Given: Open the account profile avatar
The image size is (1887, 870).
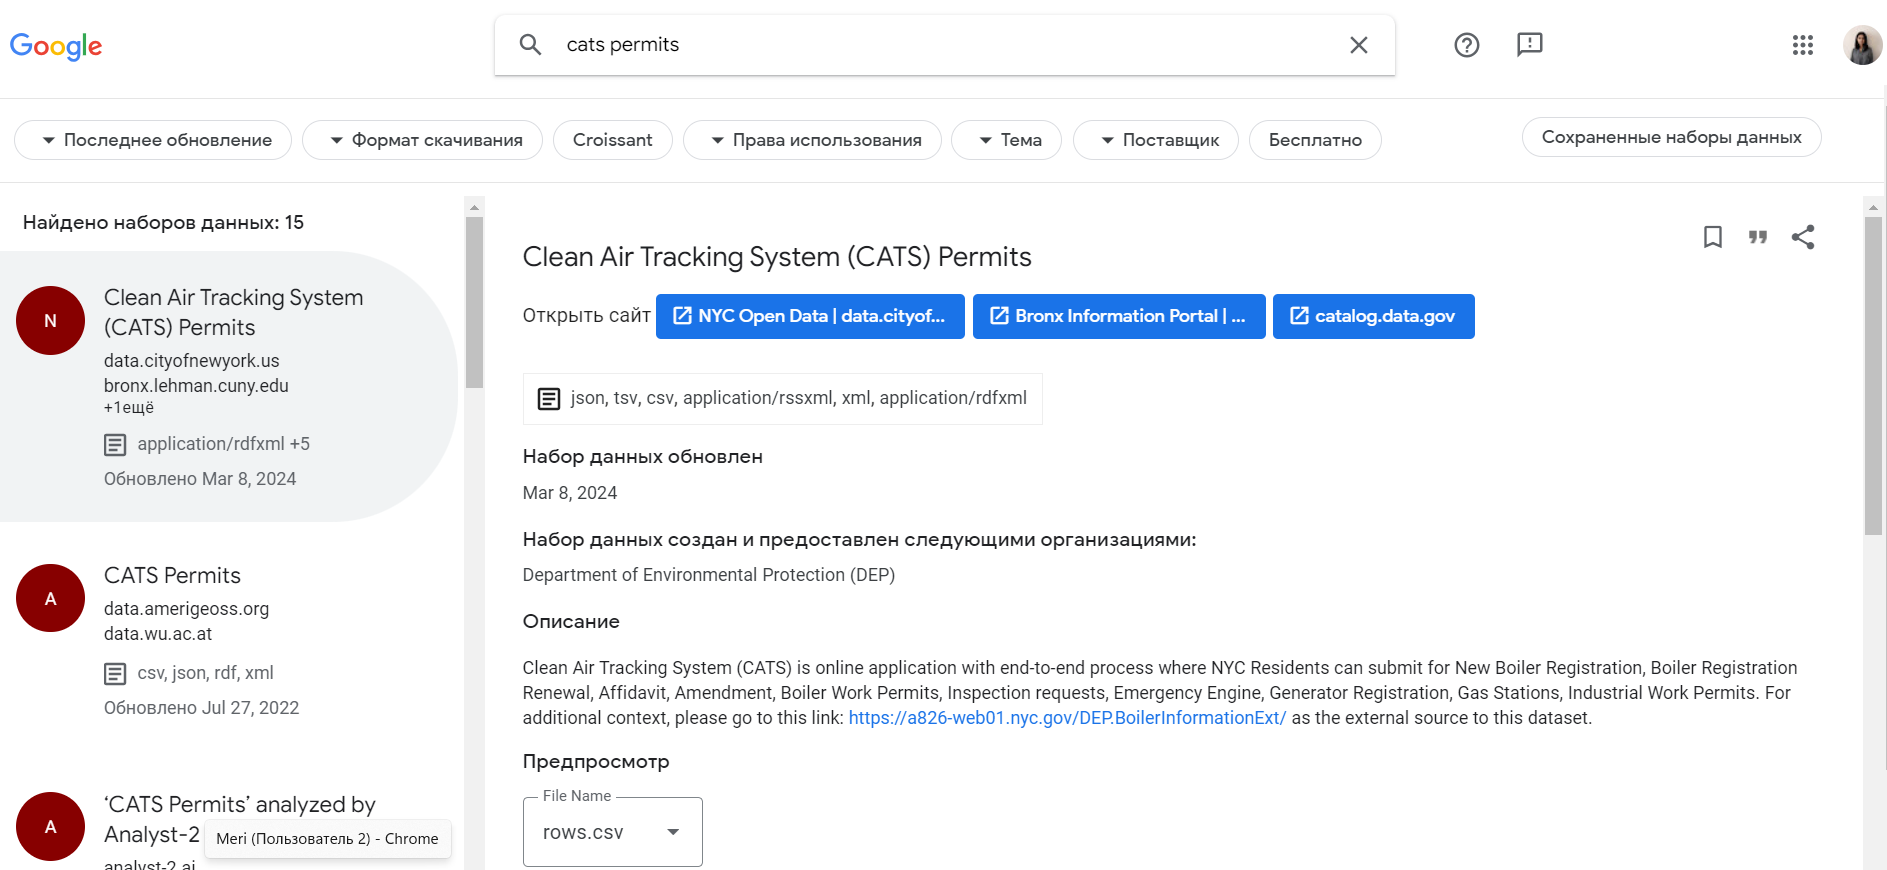Looking at the screenshot, I should 1863,45.
